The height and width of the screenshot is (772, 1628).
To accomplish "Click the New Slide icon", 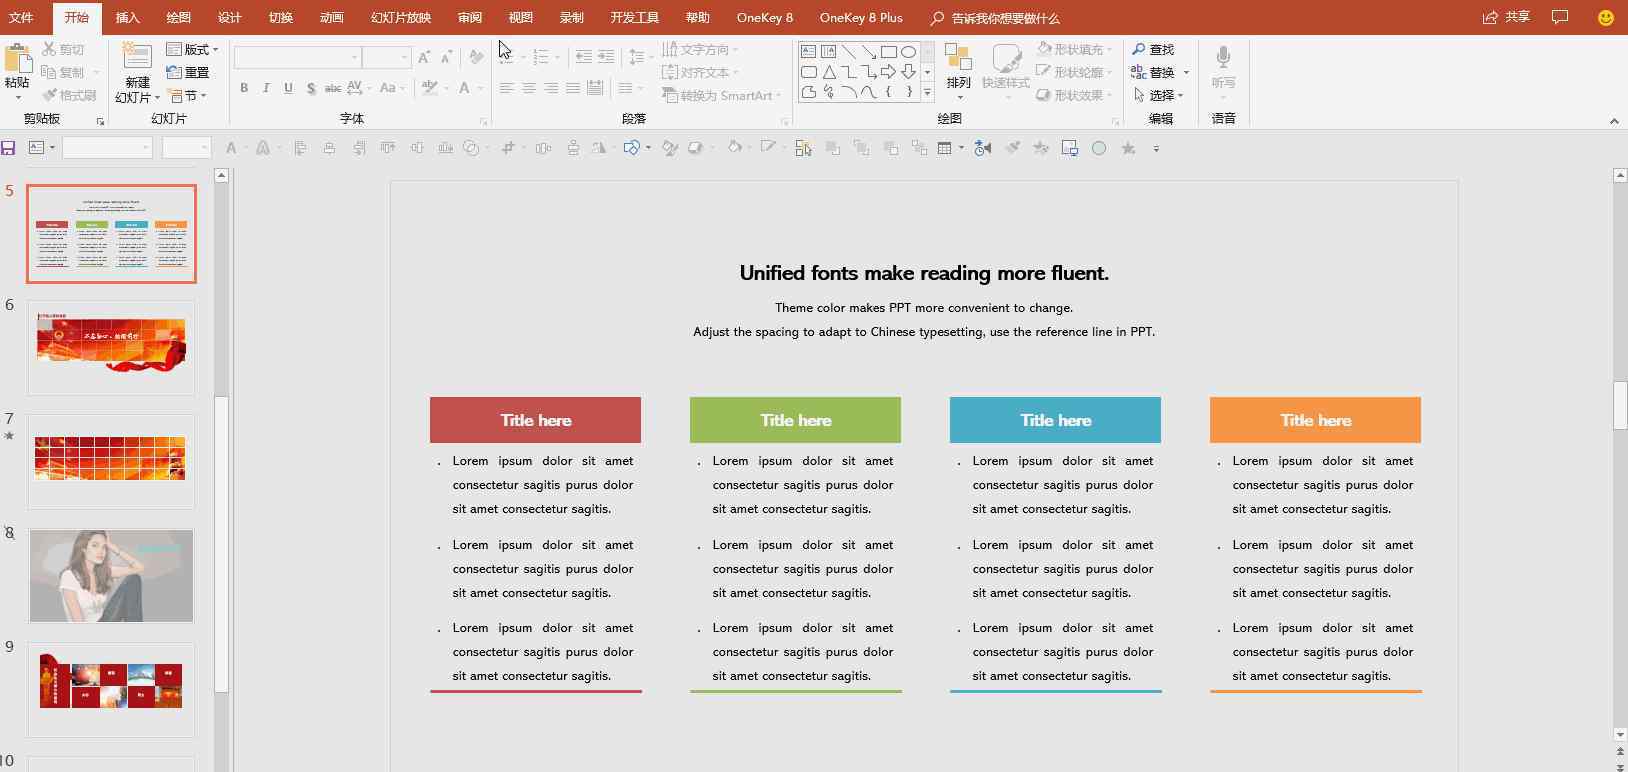I will pyautogui.click(x=137, y=57).
